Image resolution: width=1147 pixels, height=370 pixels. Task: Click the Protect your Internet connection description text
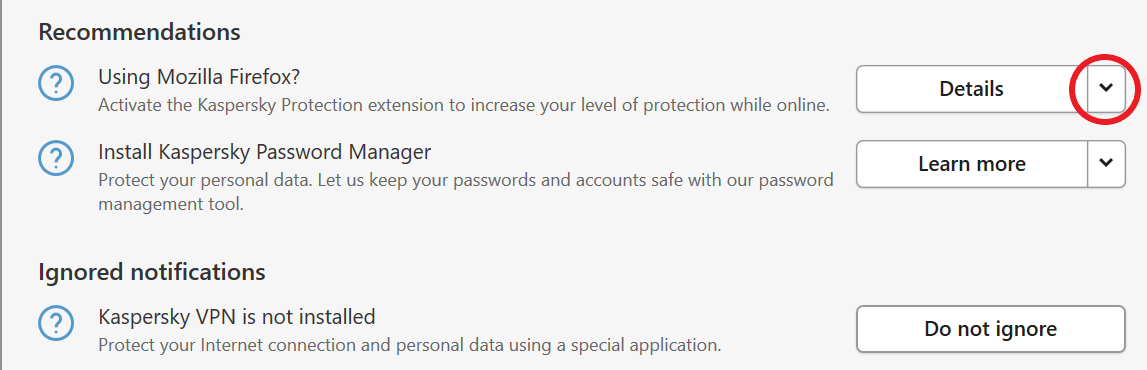pyautogui.click(x=410, y=344)
